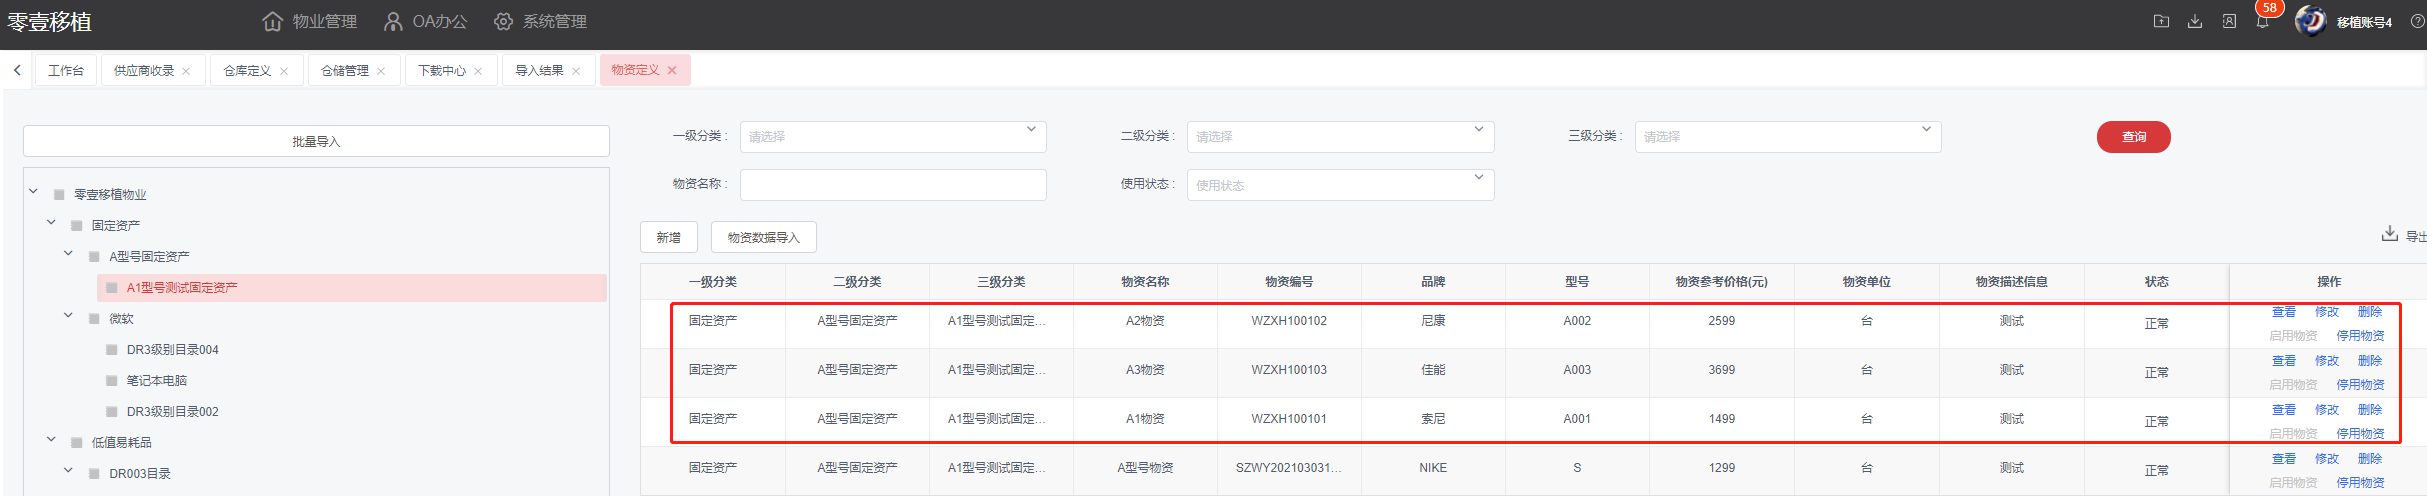Click the node icon beside 笔记本电脑
Viewport: 2427px width, 496px height.
(112, 381)
